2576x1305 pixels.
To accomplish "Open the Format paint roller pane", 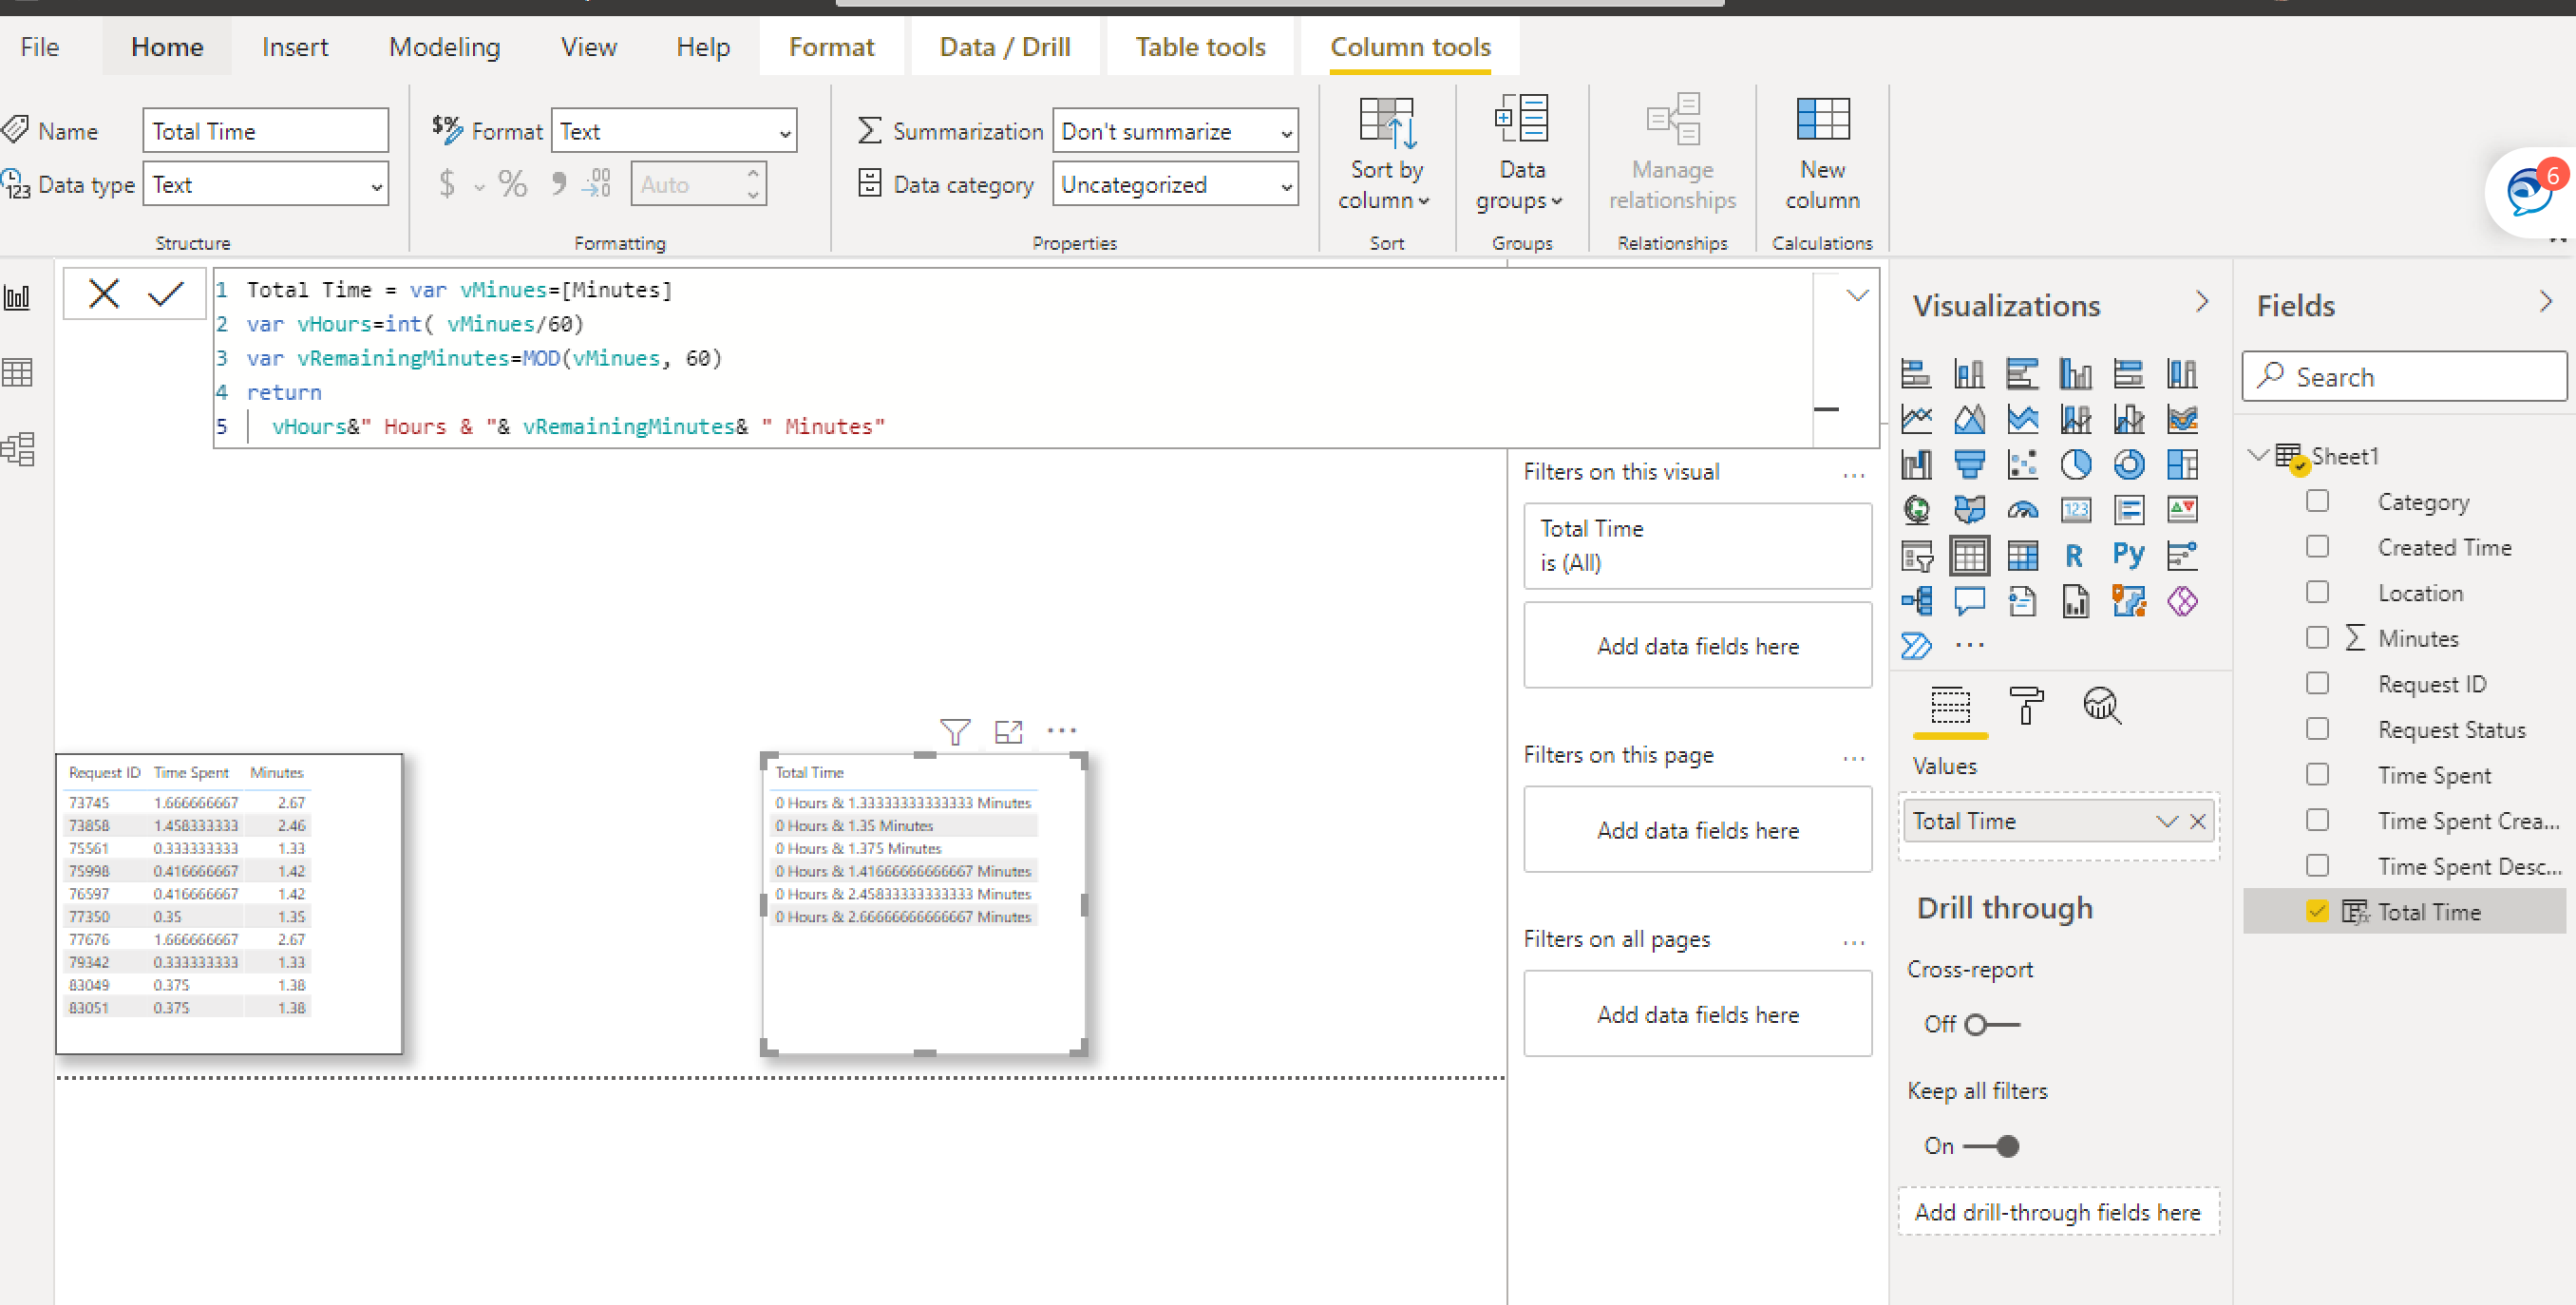I will click(2026, 706).
